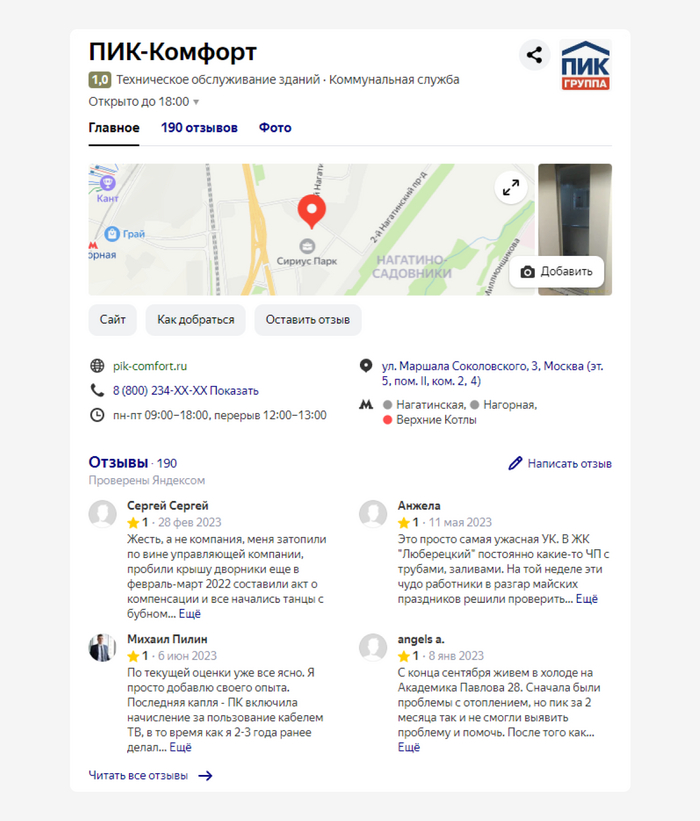The width and height of the screenshot is (700, 821).
Task: Switch to the 190 отзывов tab
Action: click(x=199, y=128)
